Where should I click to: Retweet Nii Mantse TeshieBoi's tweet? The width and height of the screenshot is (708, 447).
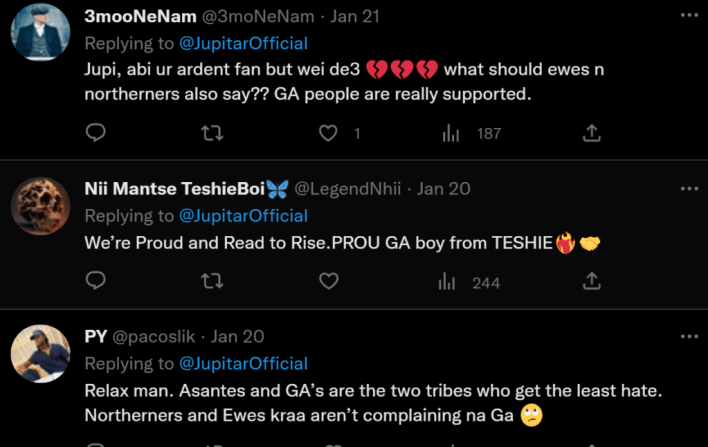[212, 282]
